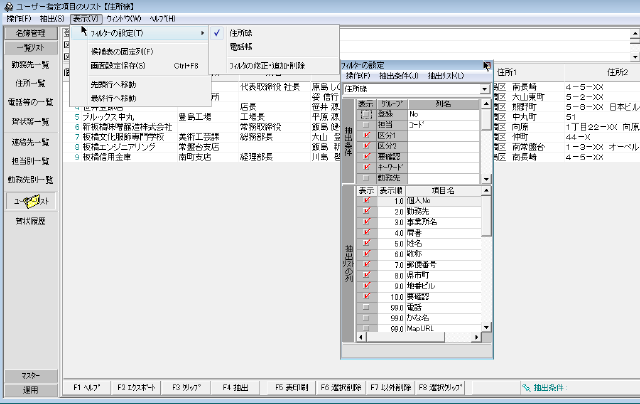This screenshot has height=404, width=640.
Task: Click left arrow of filter dialog horizontal scrollbar
Action: tap(361, 337)
